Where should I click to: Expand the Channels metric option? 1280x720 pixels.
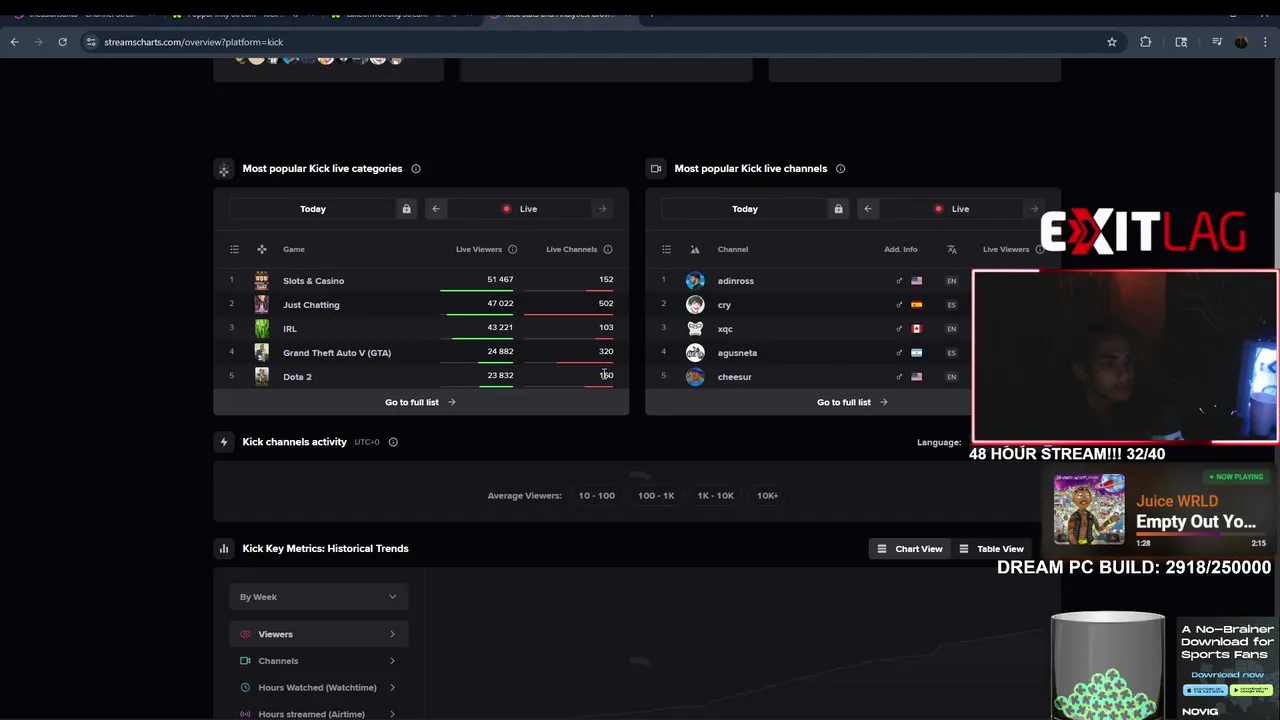[319, 661]
